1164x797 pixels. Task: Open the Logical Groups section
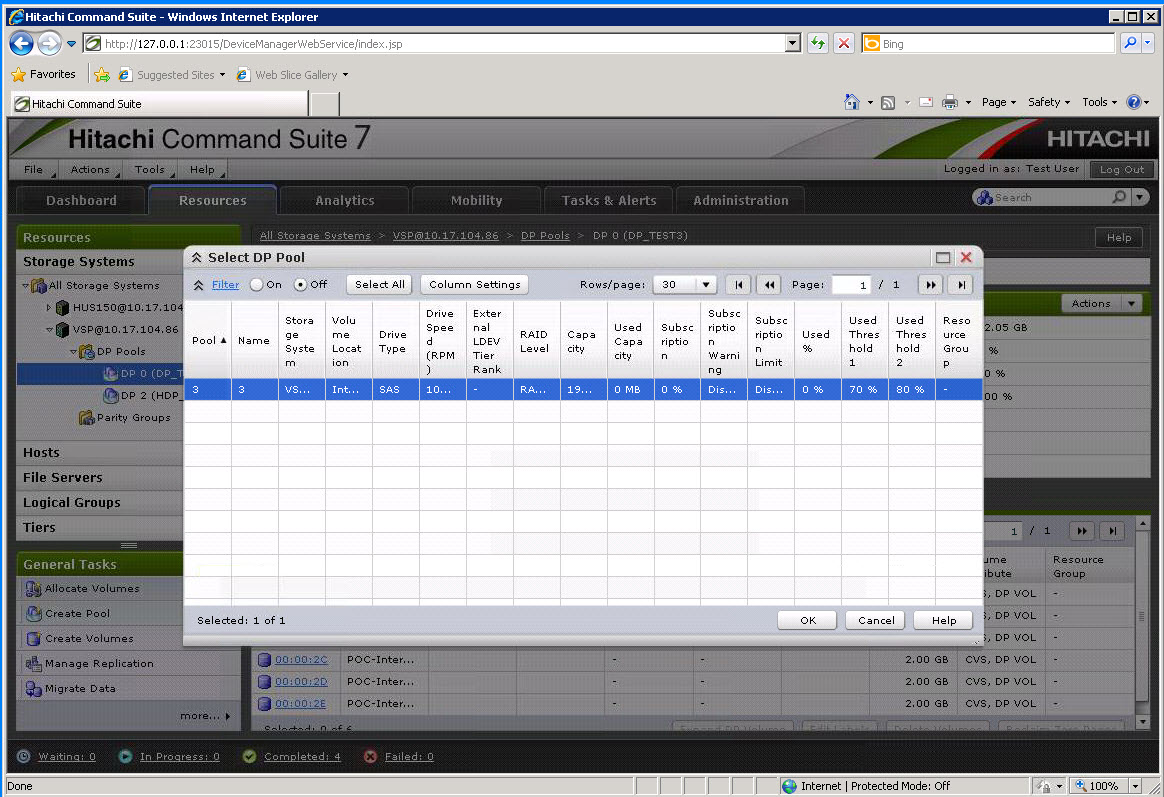pos(99,502)
